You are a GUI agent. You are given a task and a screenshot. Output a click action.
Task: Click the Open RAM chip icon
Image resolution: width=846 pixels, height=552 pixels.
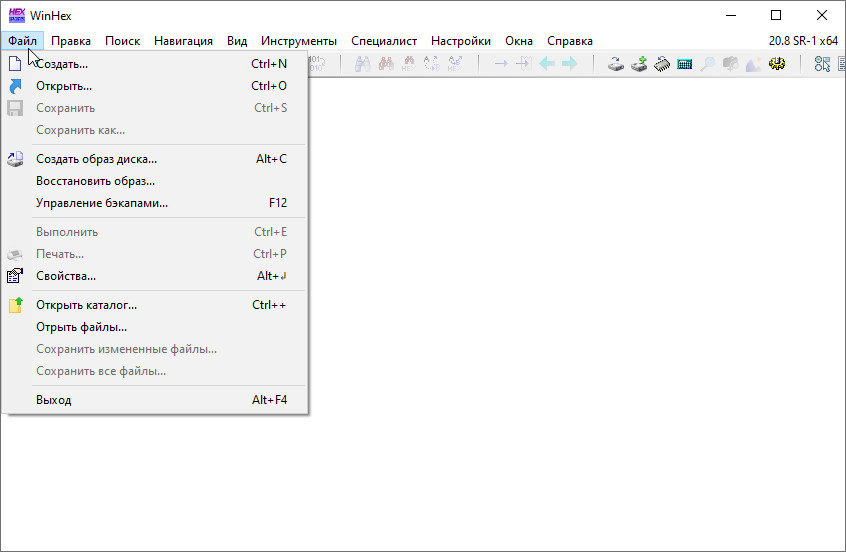point(662,64)
